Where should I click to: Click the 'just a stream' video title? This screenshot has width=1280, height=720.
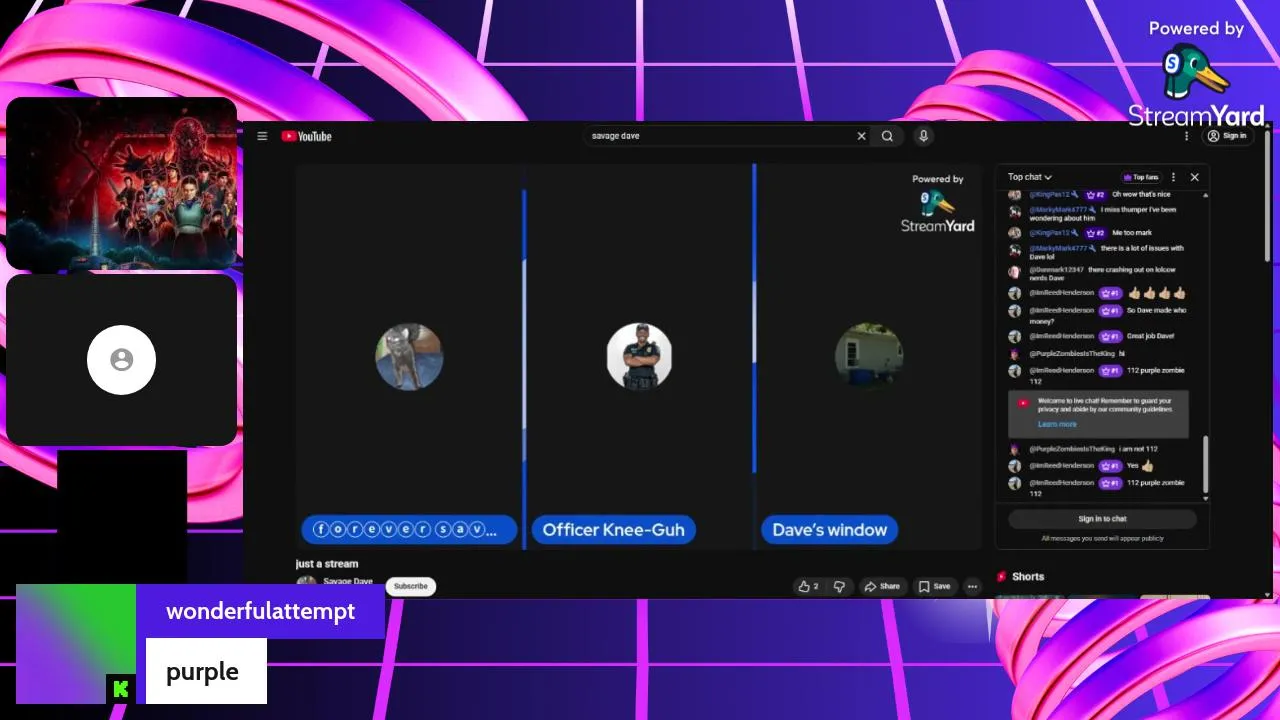327,564
